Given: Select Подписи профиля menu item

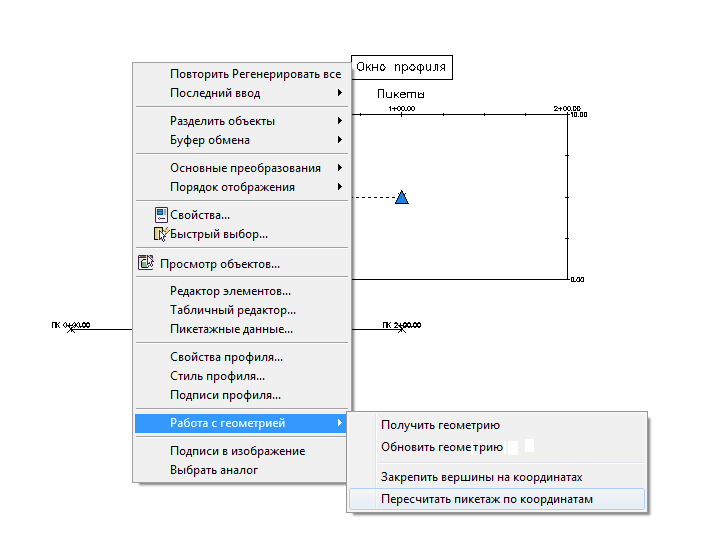Looking at the screenshot, I should click(225, 395).
